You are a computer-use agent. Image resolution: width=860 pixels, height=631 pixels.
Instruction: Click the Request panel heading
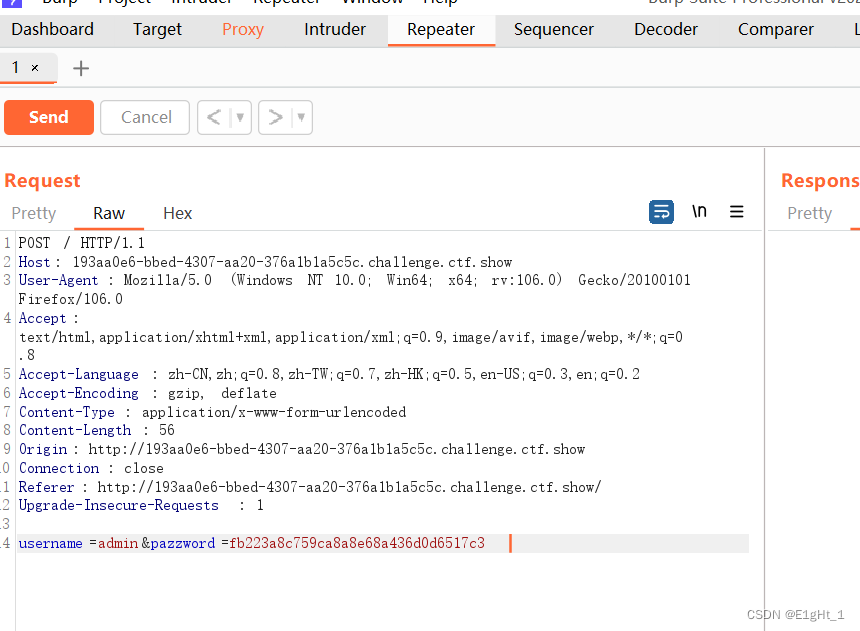pyautogui.click(x=42, y=181)
